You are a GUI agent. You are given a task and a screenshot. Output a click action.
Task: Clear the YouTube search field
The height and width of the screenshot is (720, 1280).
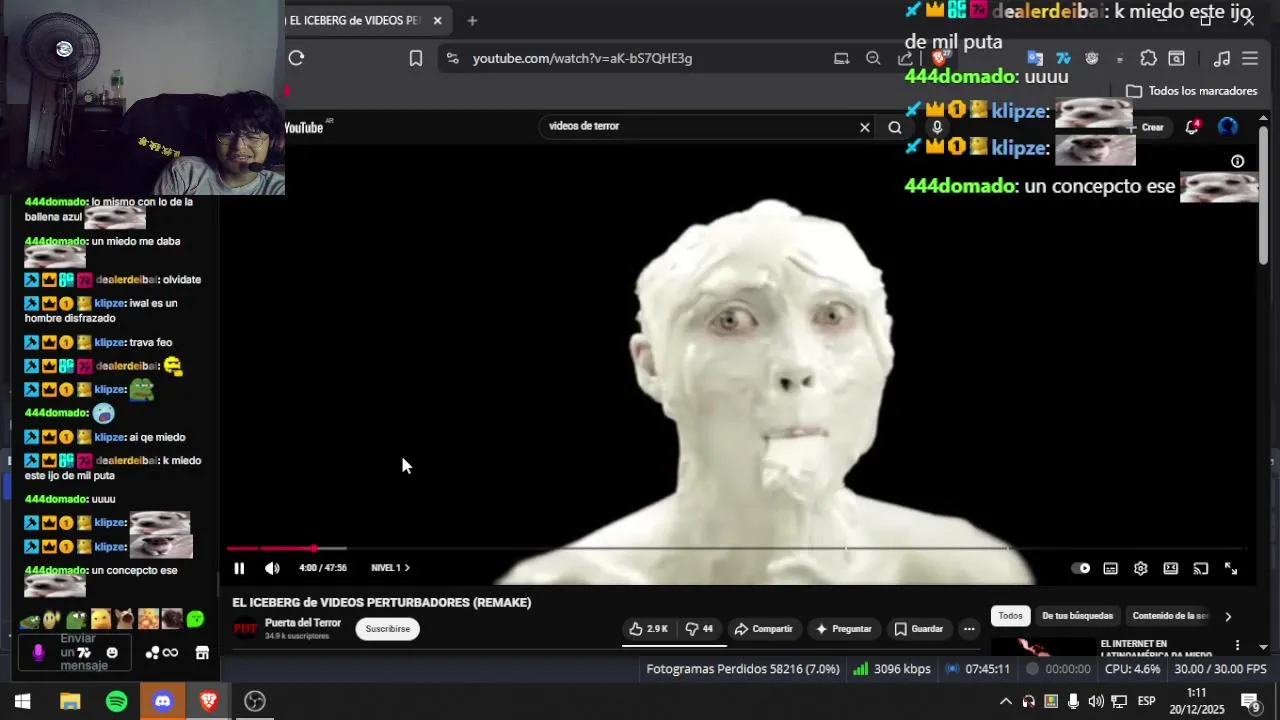tap(865, 127)
